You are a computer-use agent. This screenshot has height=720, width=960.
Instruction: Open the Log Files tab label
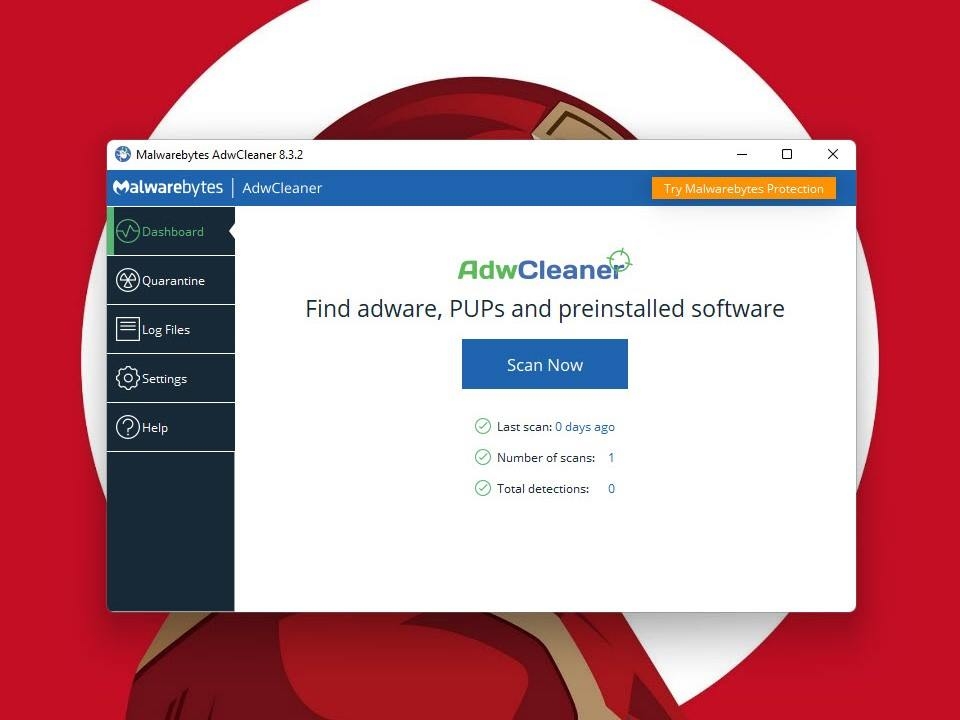pyautogui.click(x=166, y=329)
